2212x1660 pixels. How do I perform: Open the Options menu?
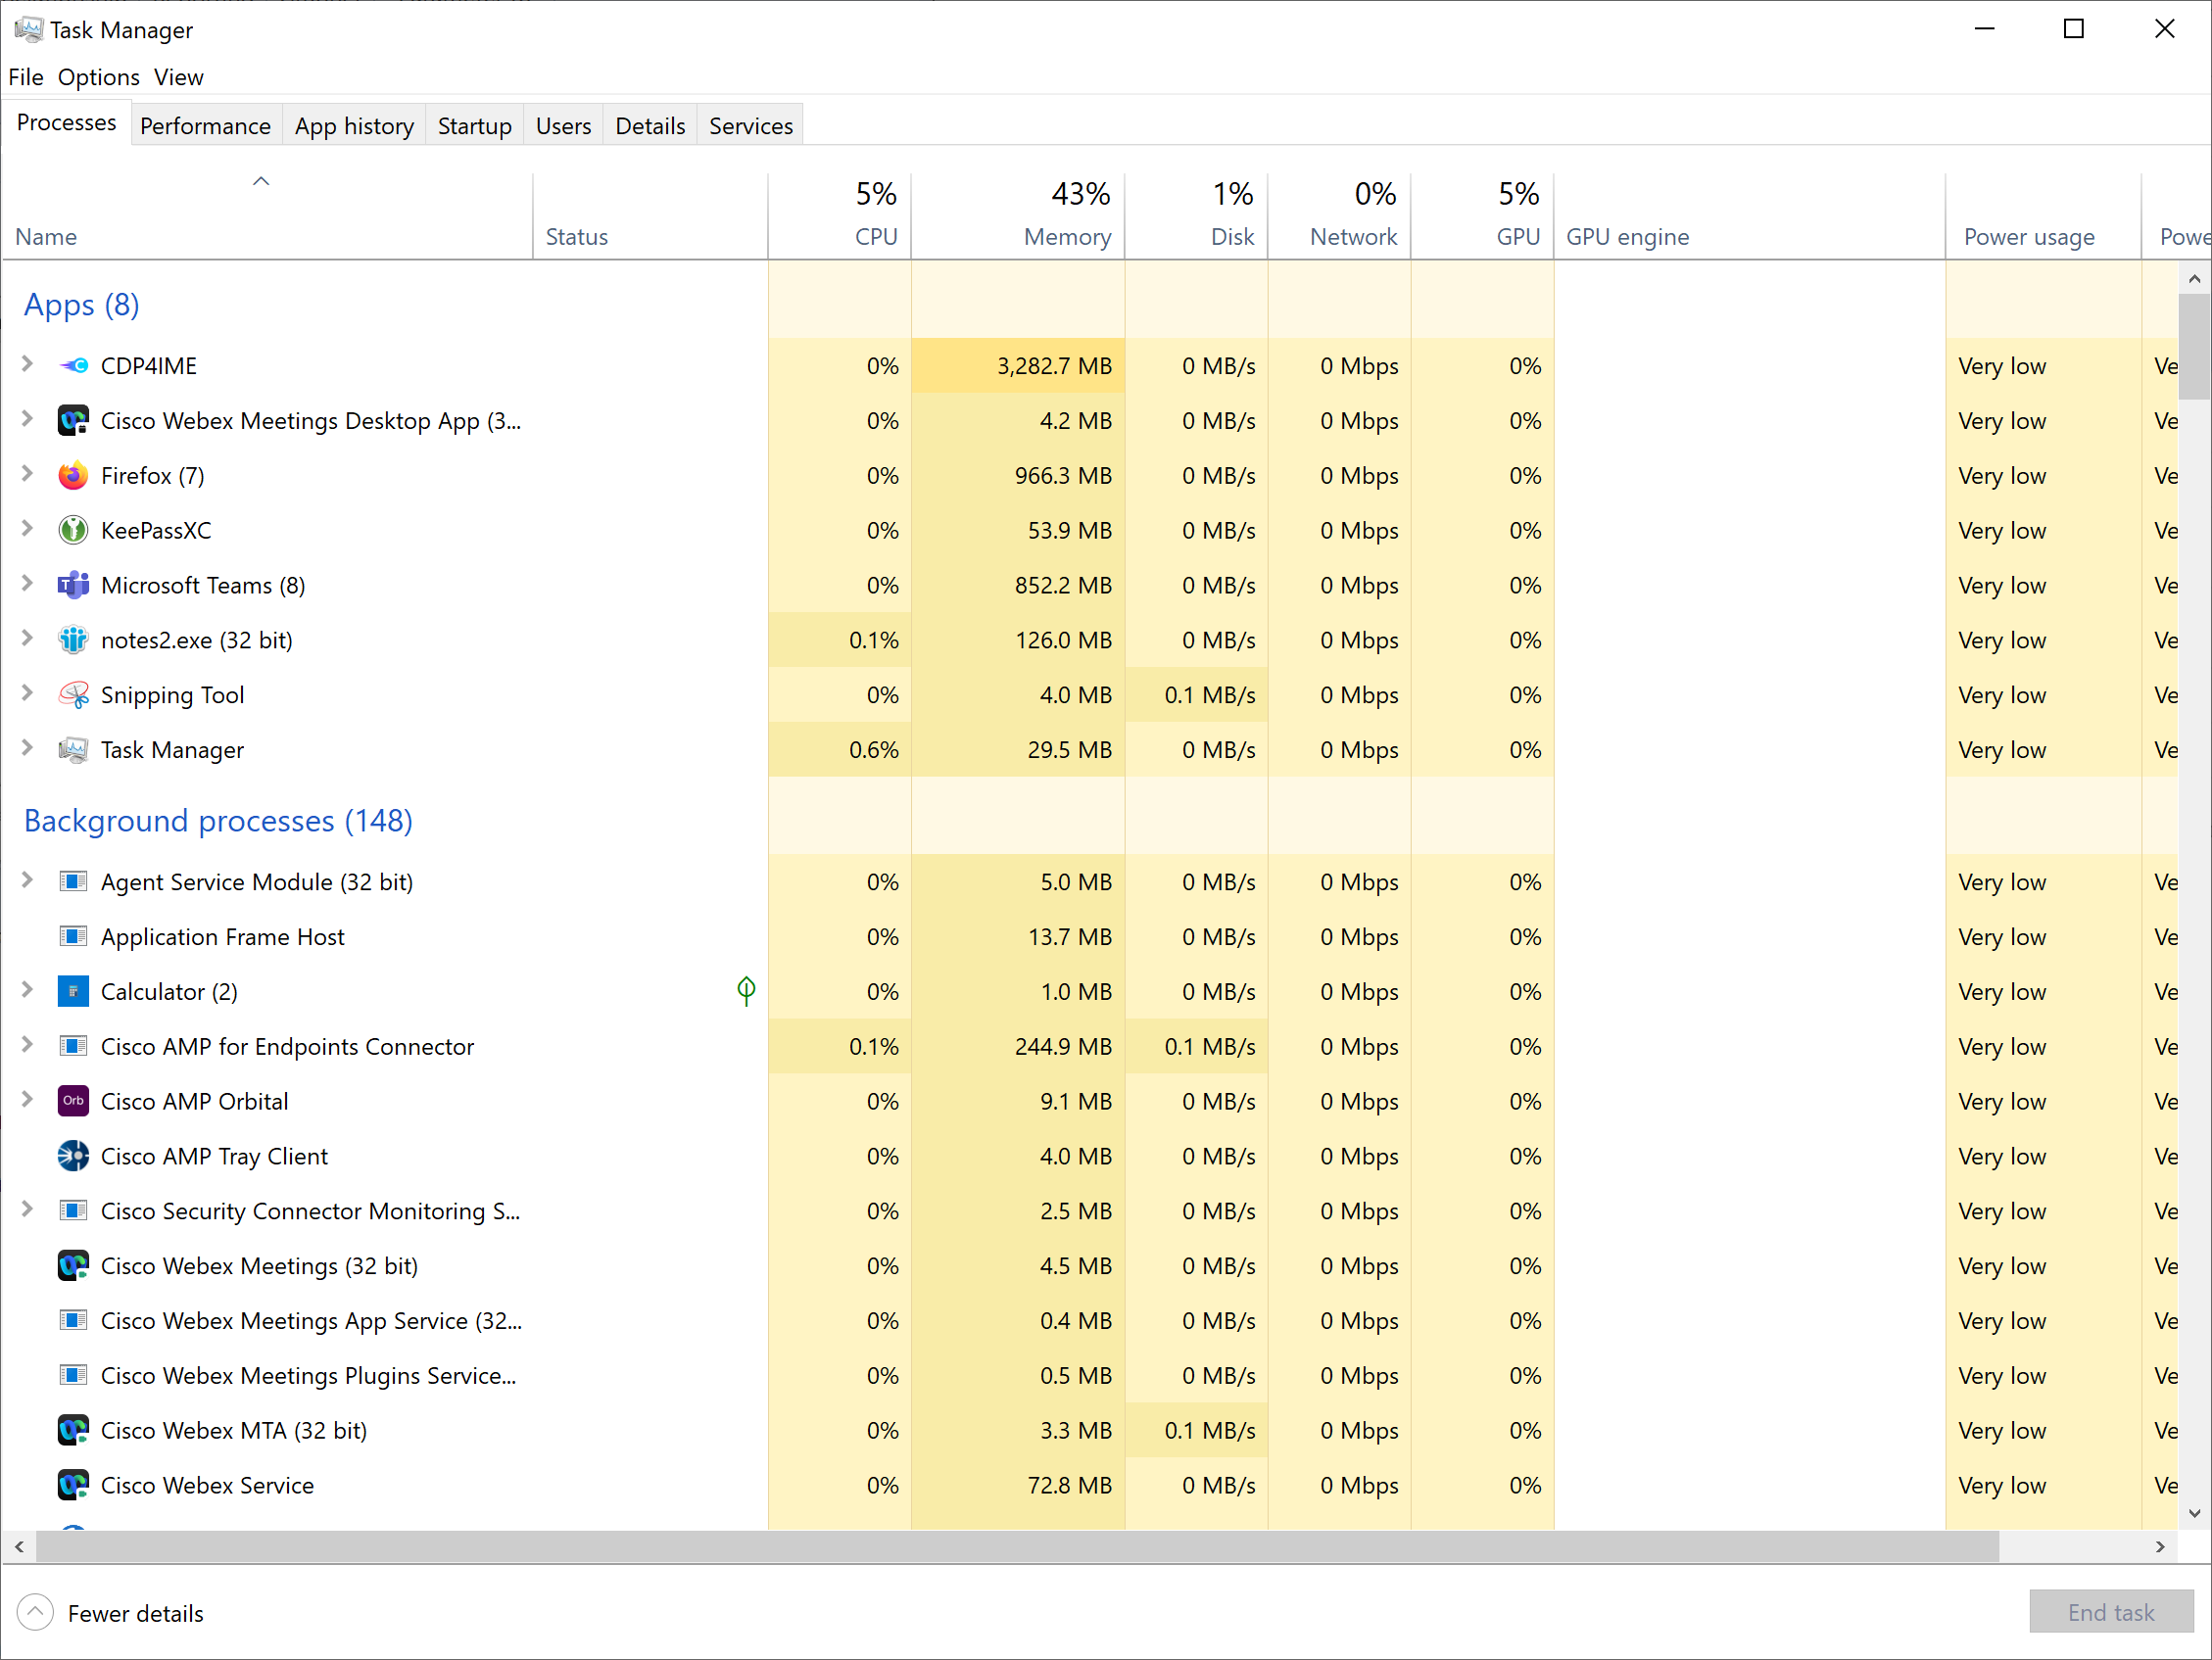pos(98,77)
